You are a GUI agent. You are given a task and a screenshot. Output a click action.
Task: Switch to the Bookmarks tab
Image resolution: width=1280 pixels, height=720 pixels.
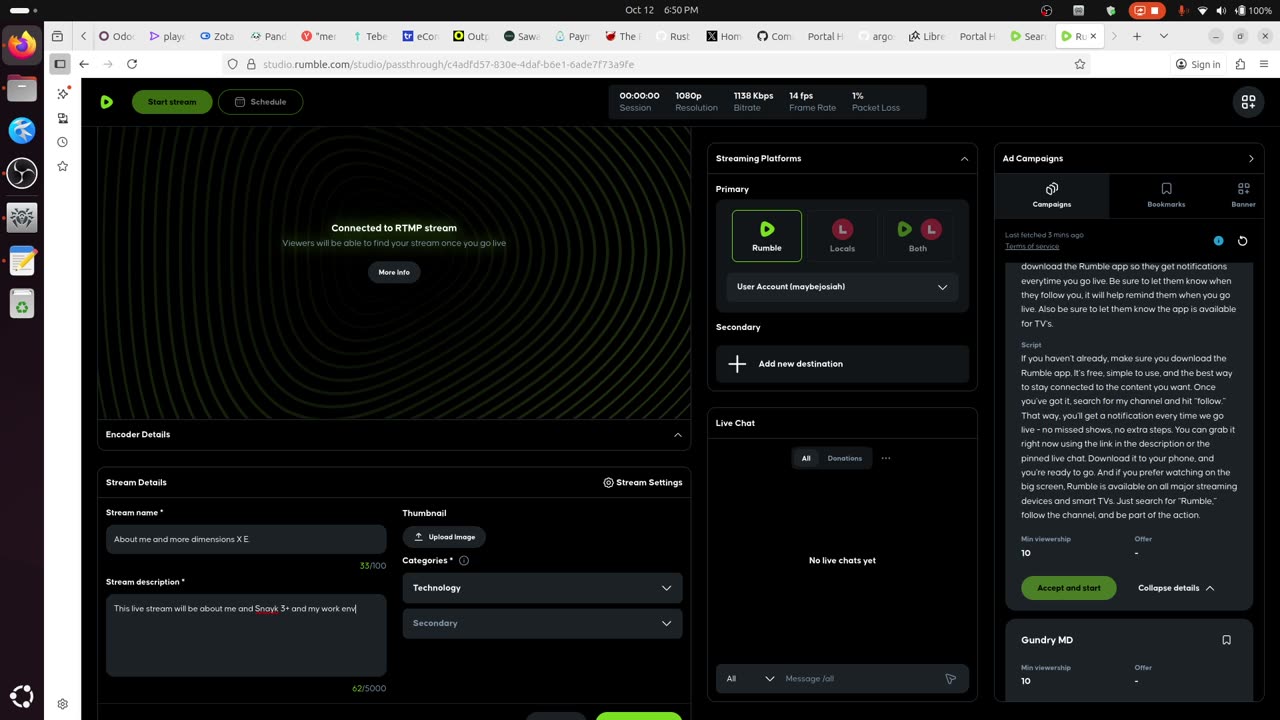1166,196
